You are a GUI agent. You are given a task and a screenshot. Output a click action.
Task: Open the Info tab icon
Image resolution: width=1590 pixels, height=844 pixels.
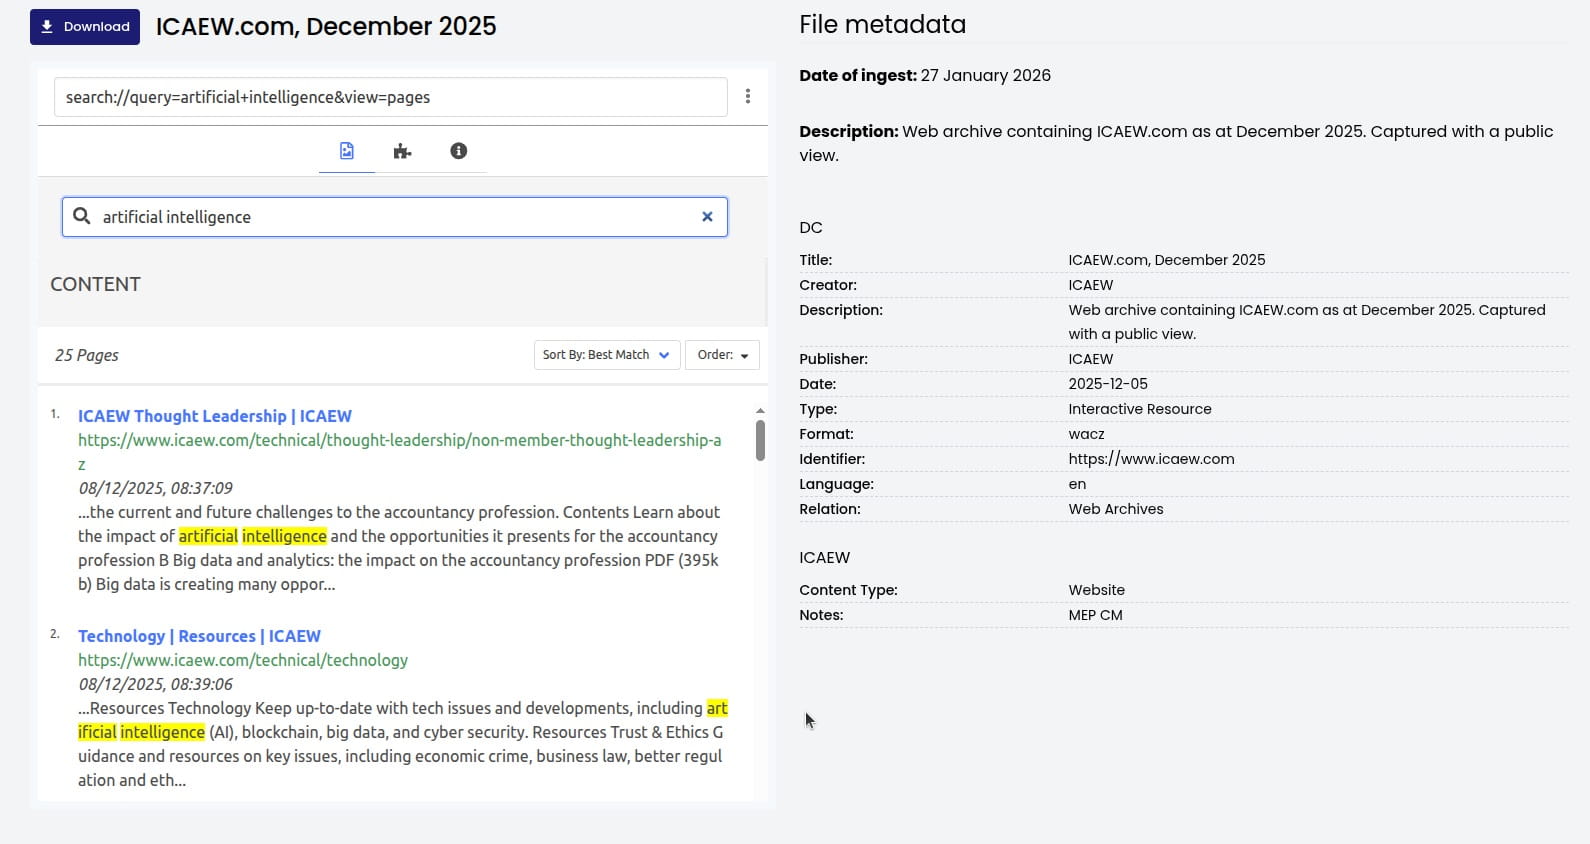(459, 151)
